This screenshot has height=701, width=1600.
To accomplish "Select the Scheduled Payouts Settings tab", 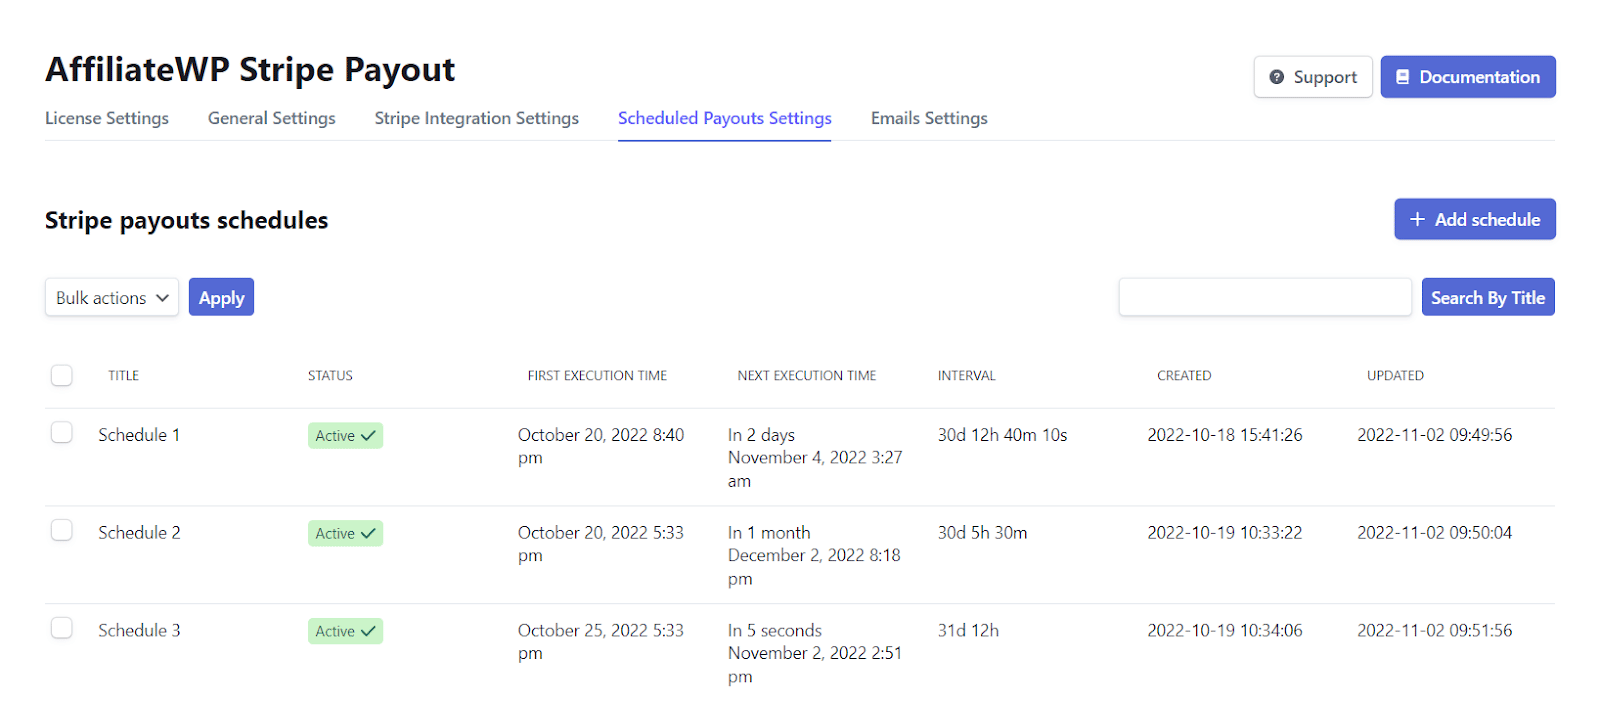I will [725, 118].
